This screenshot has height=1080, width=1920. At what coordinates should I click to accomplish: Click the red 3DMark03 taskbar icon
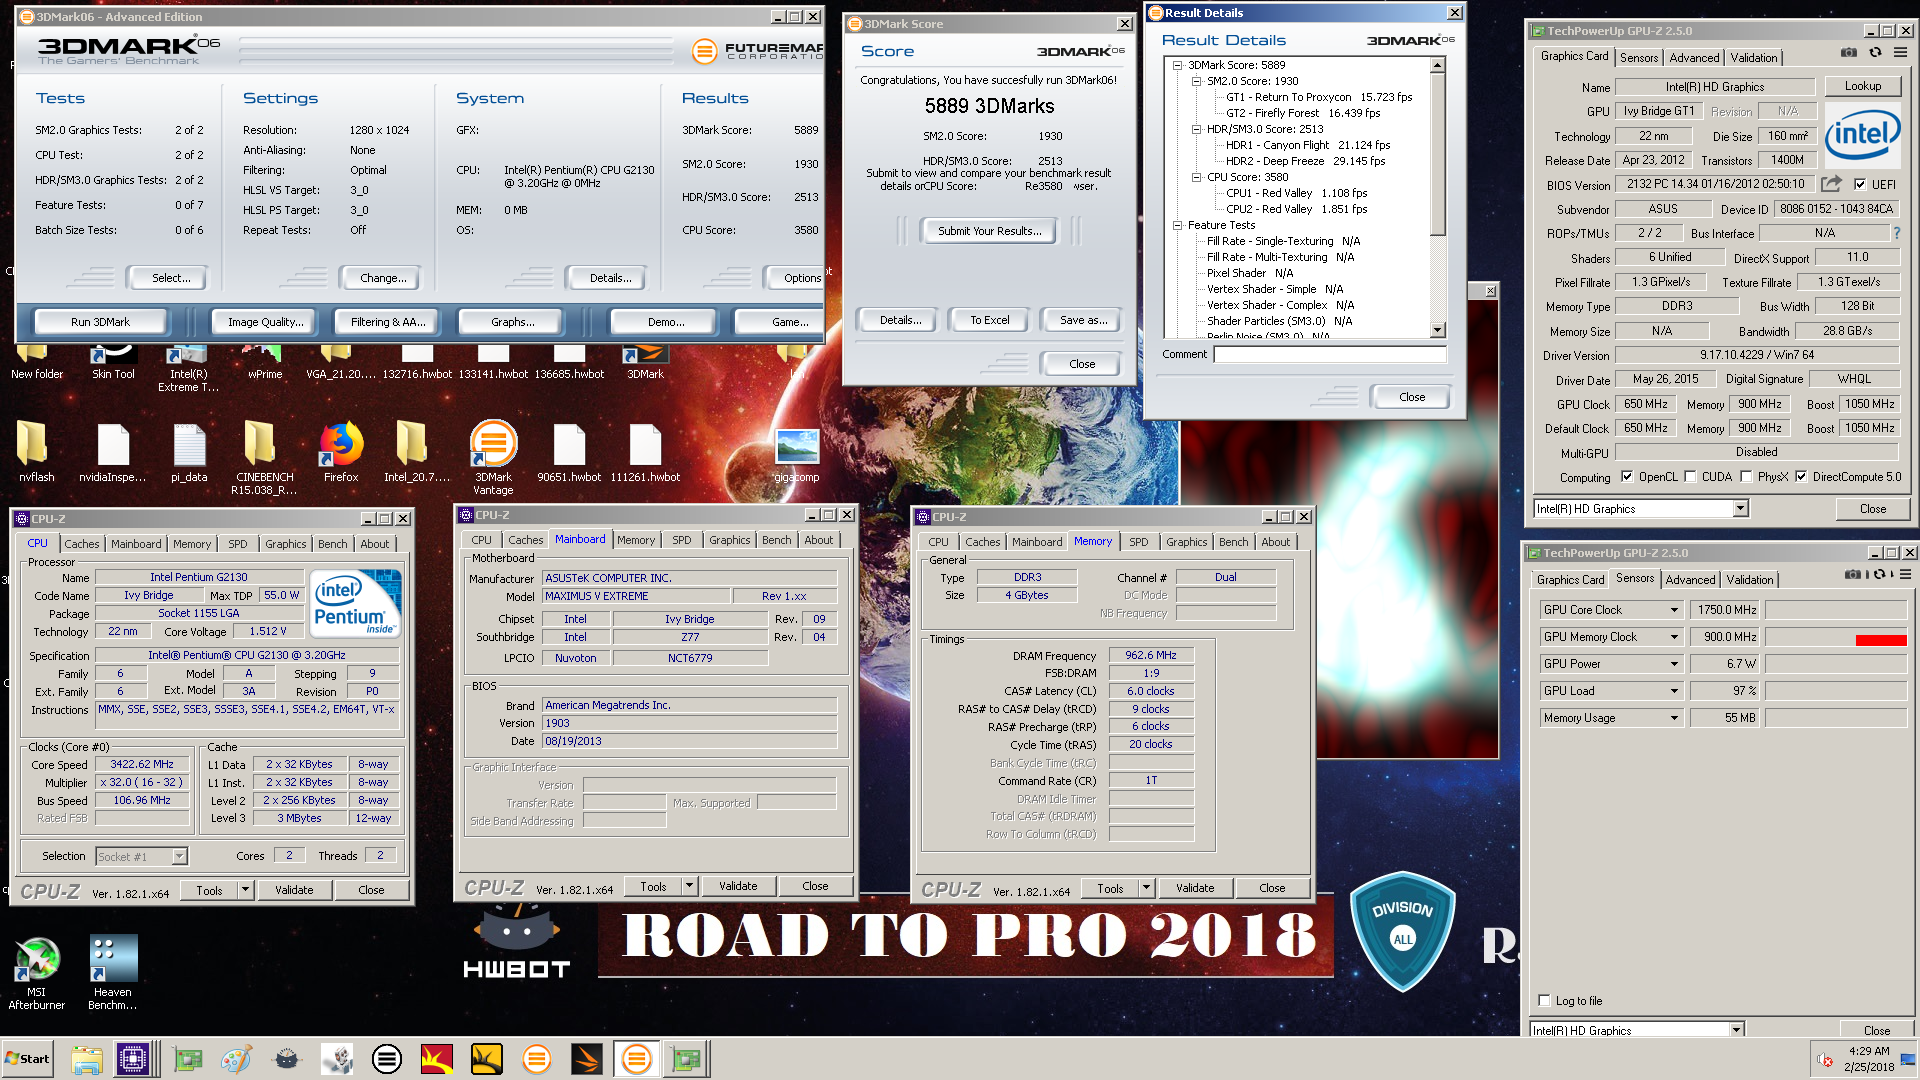pos(436,1059)
